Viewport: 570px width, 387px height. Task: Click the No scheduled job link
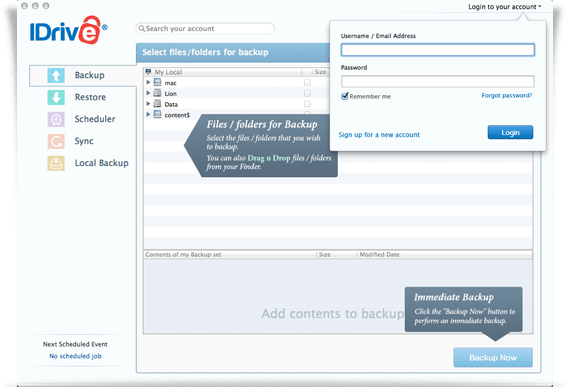click(75, 356)
